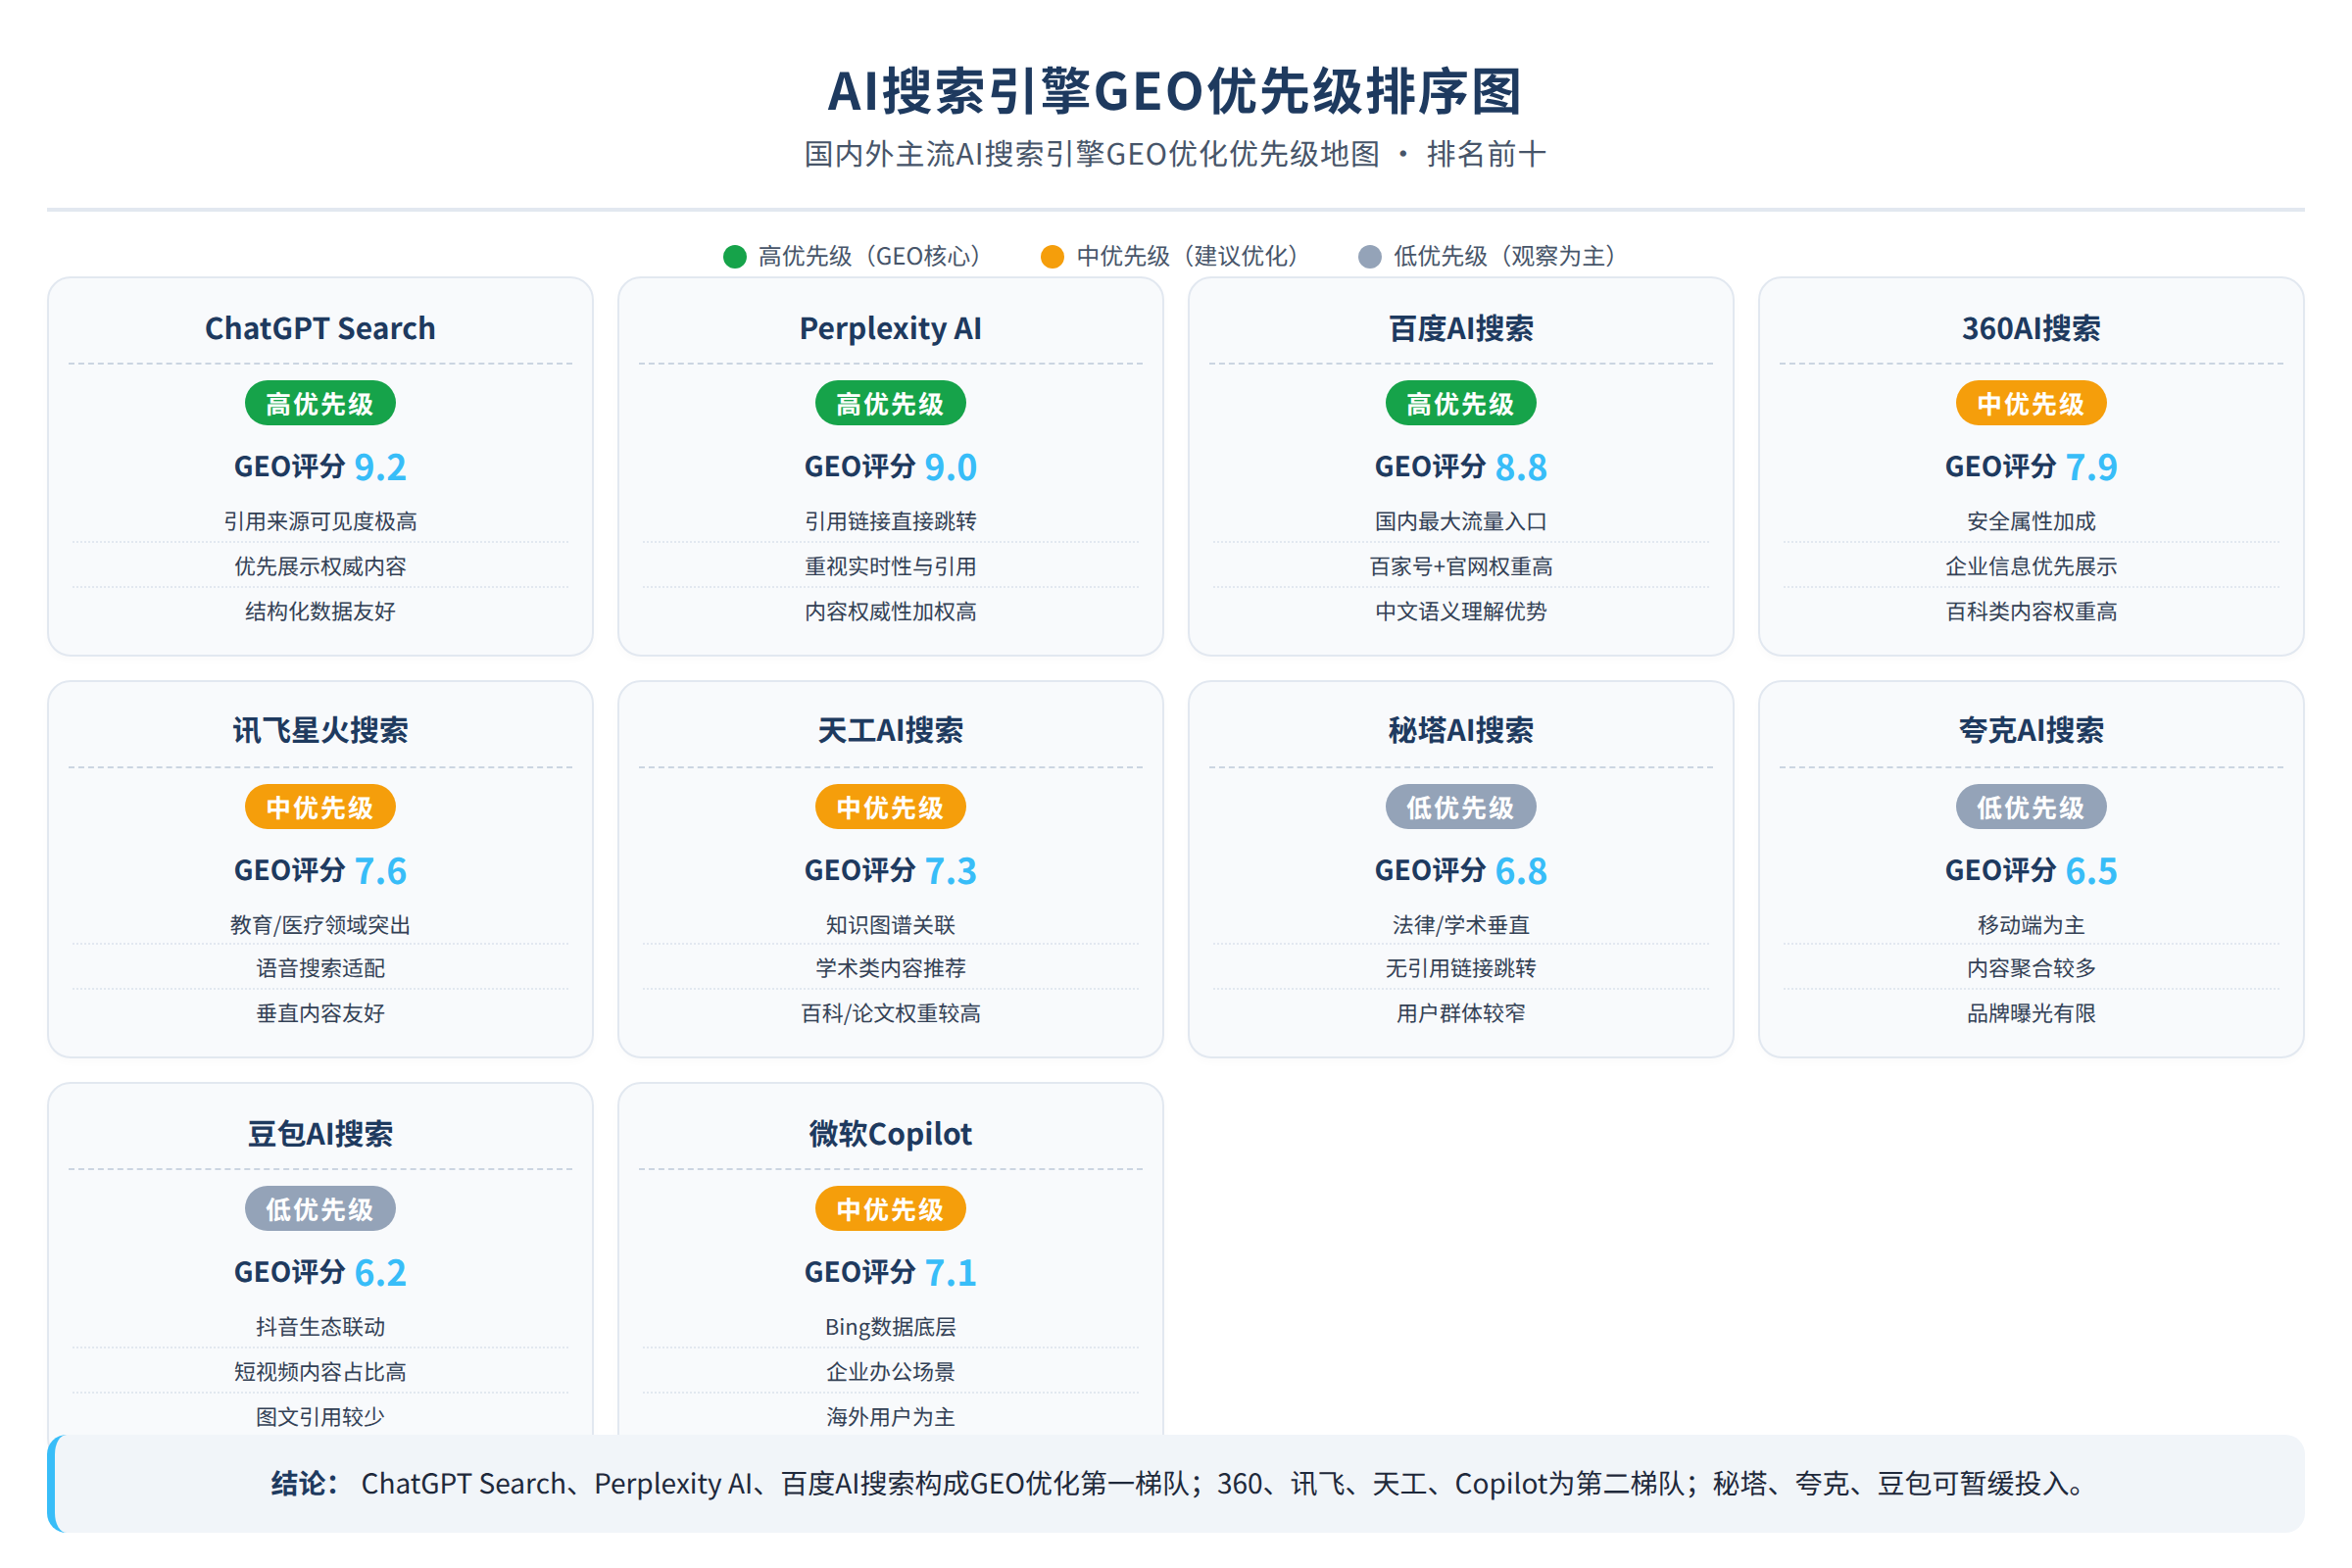Screen dimensions: 2352x1568
Task: Click the line 语音搜索适配
Action: click(x=320, y=968)
